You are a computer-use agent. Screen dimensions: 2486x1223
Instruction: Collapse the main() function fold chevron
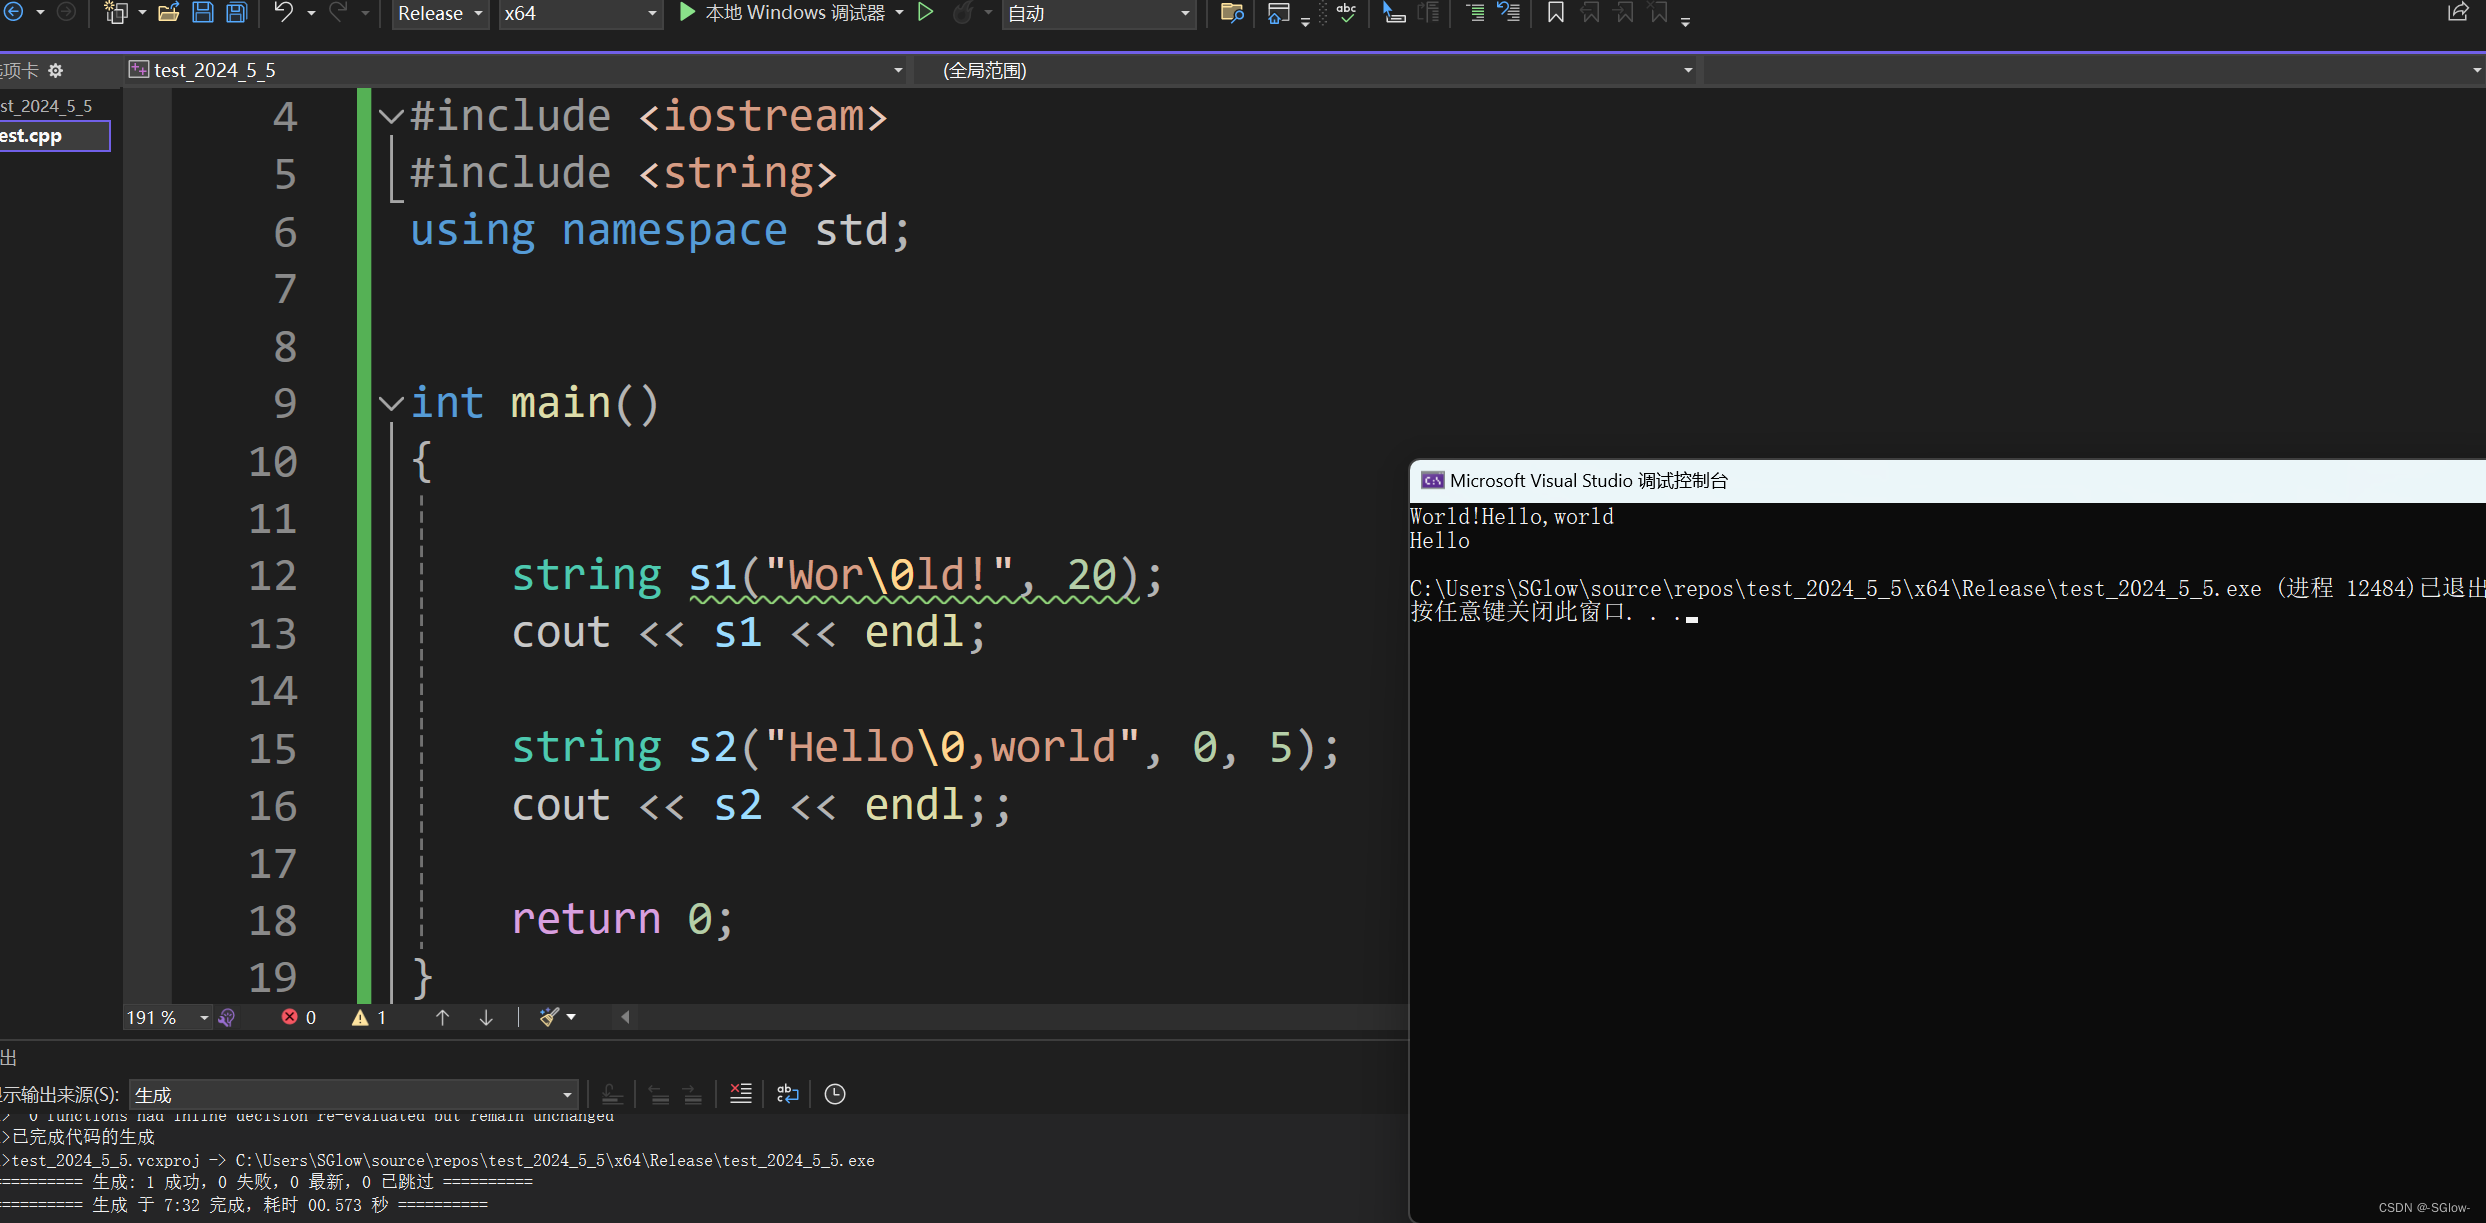pyautogui.click(x=391, y=404)
